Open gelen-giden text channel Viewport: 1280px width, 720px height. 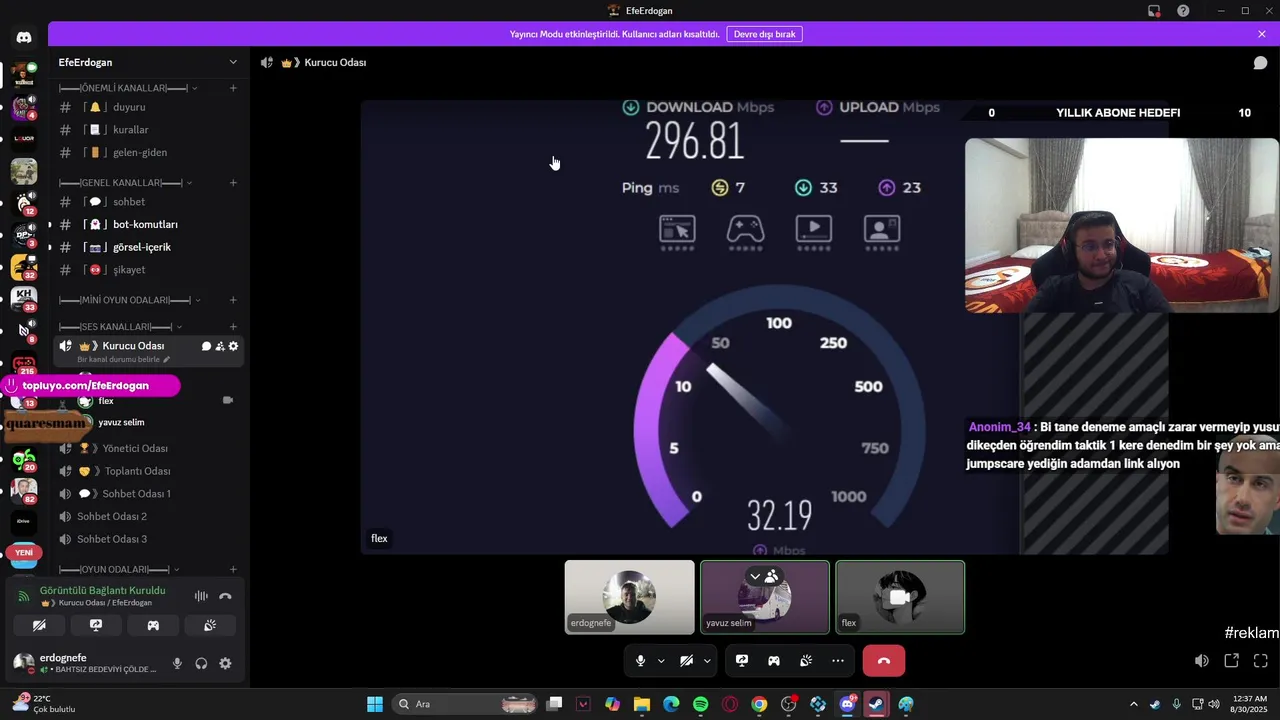[x=150, y=153]
